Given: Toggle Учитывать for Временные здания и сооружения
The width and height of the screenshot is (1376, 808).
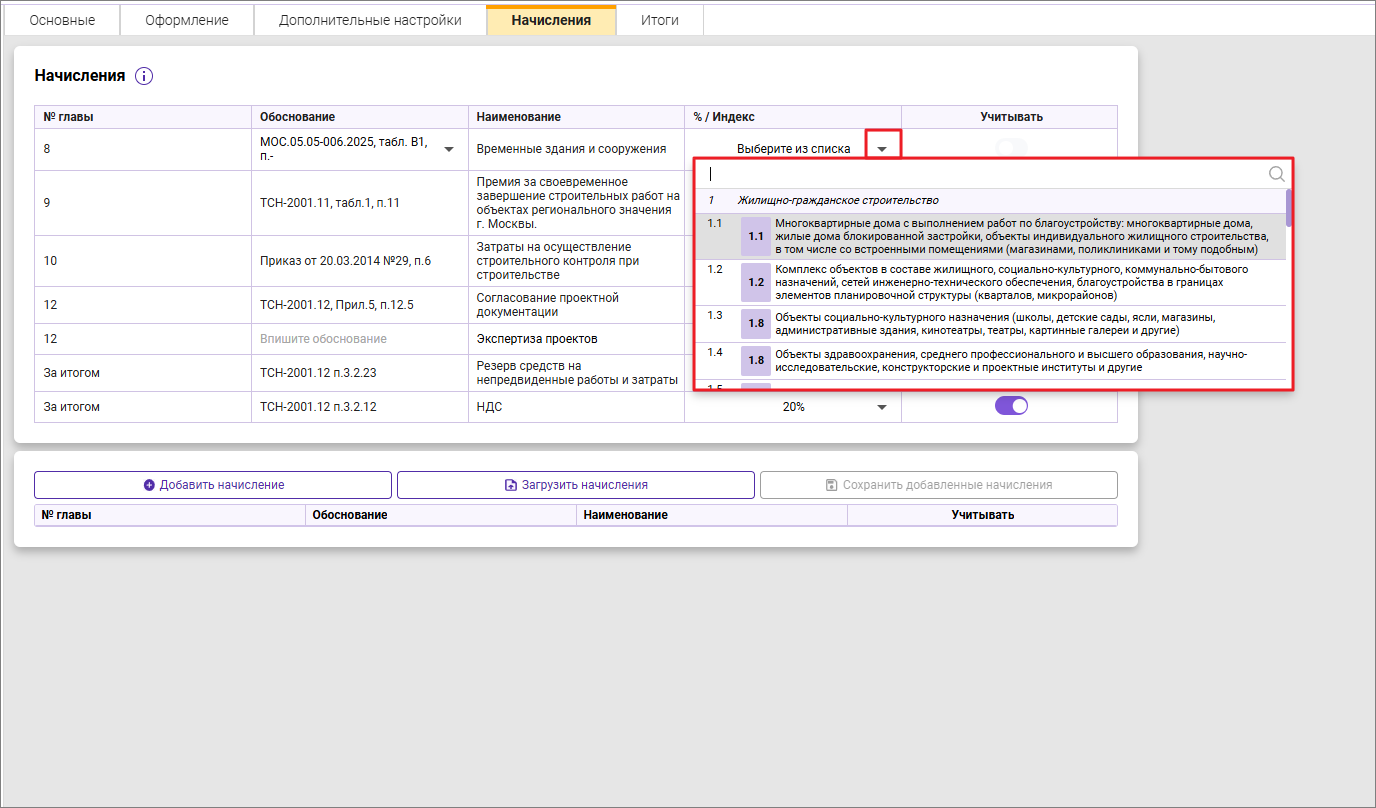Looking at the screenshot, I should click(1011, 148).
